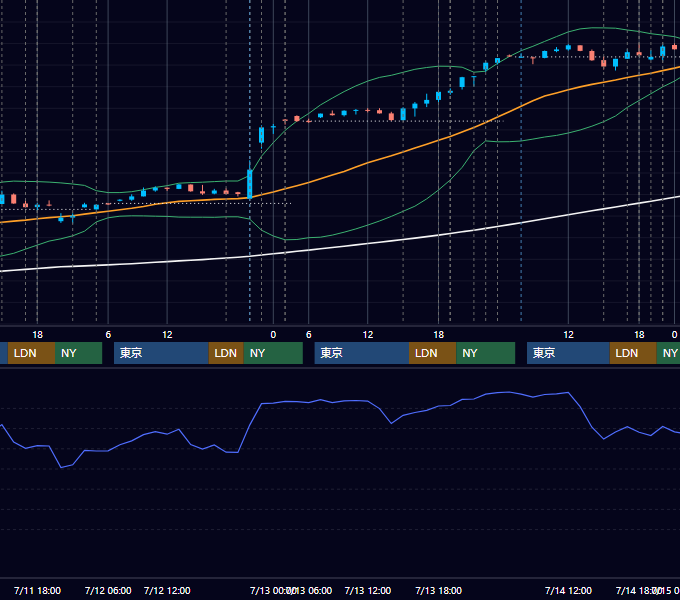680x600 pixels.
Task: Select the 7/13 東京 session block
Action: tap(362, 353)
